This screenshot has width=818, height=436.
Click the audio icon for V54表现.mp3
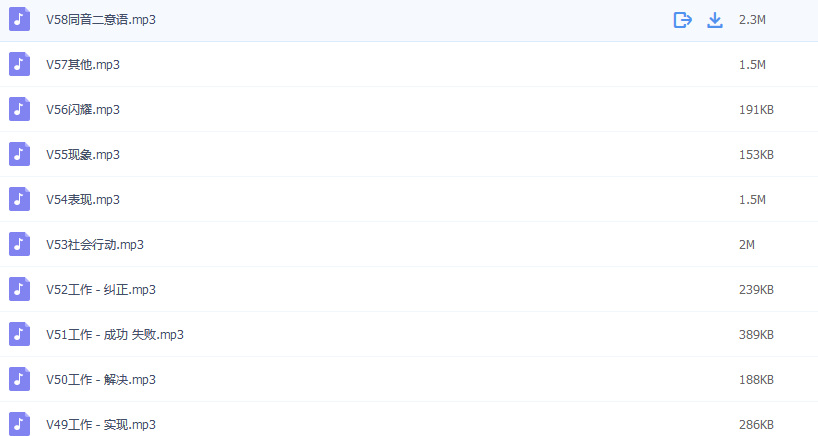[20, 200]
